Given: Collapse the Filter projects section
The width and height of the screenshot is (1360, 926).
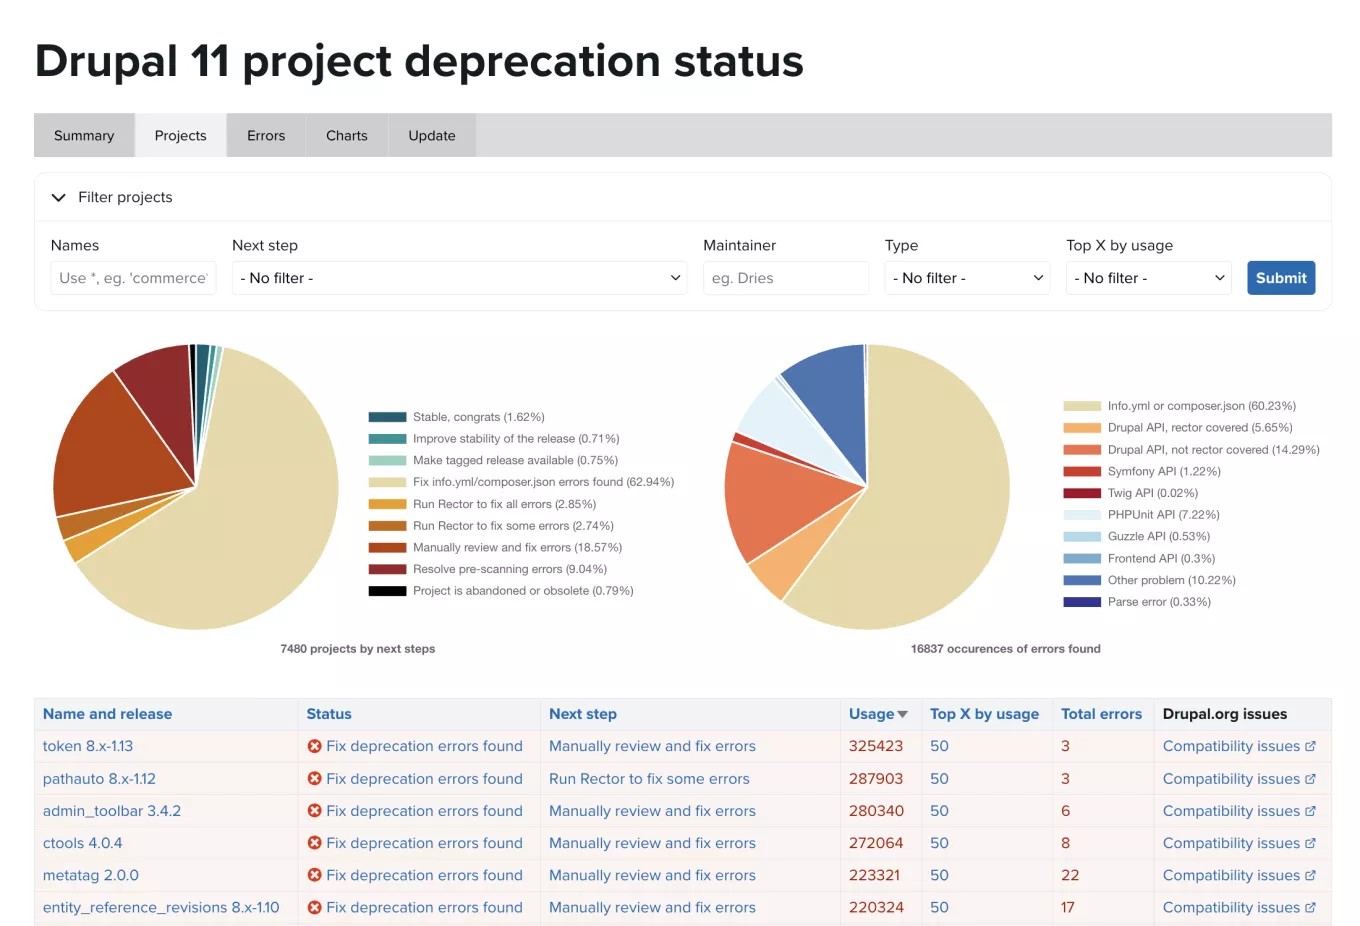Looking at the screenshot, I should click(x=59, y=197).
